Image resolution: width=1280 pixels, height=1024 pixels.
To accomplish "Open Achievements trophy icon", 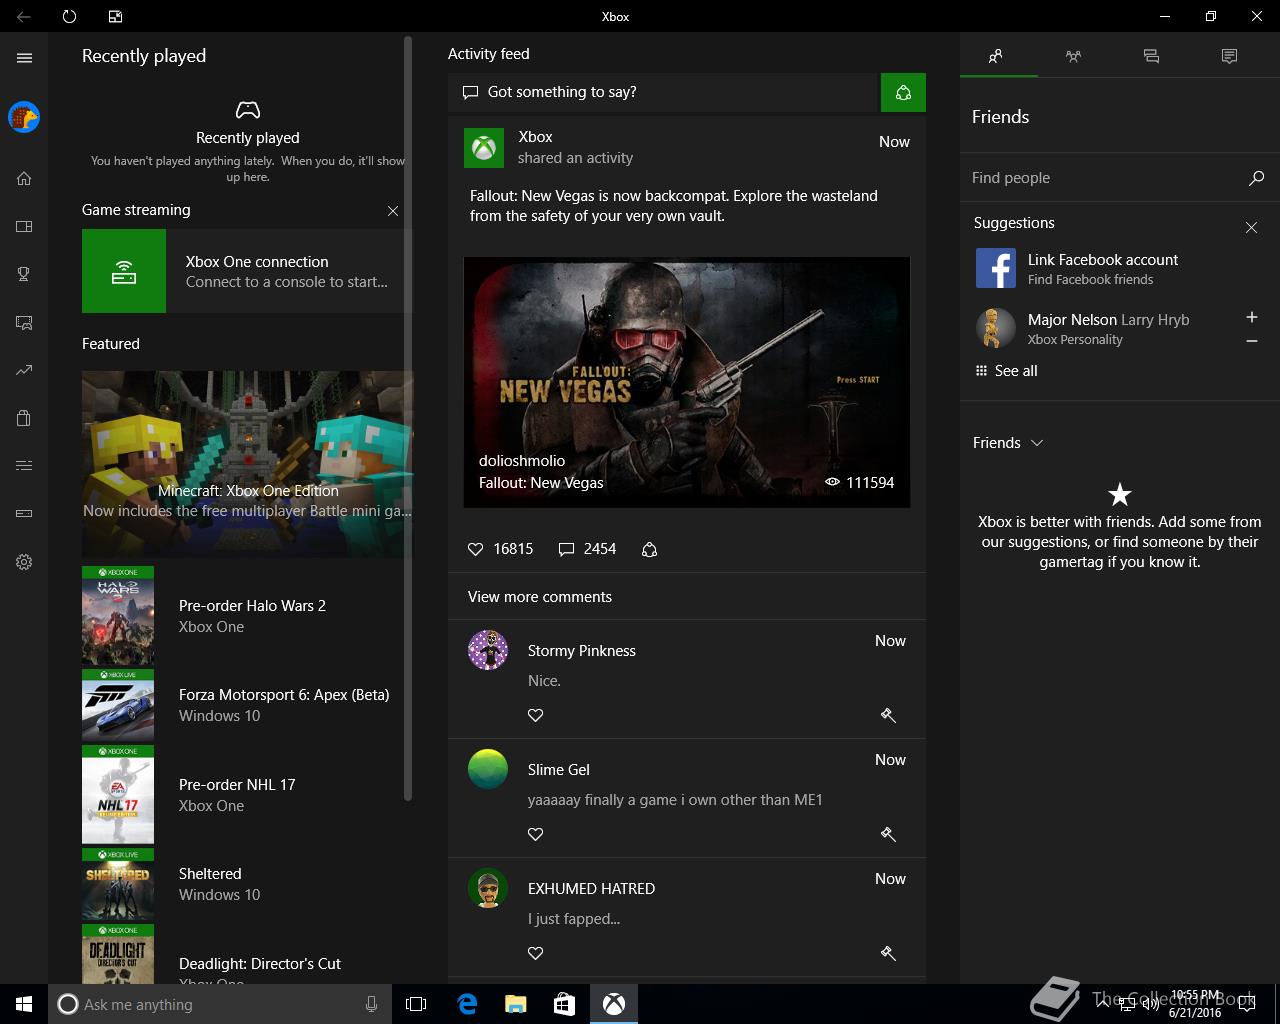I will click(24, 274).
